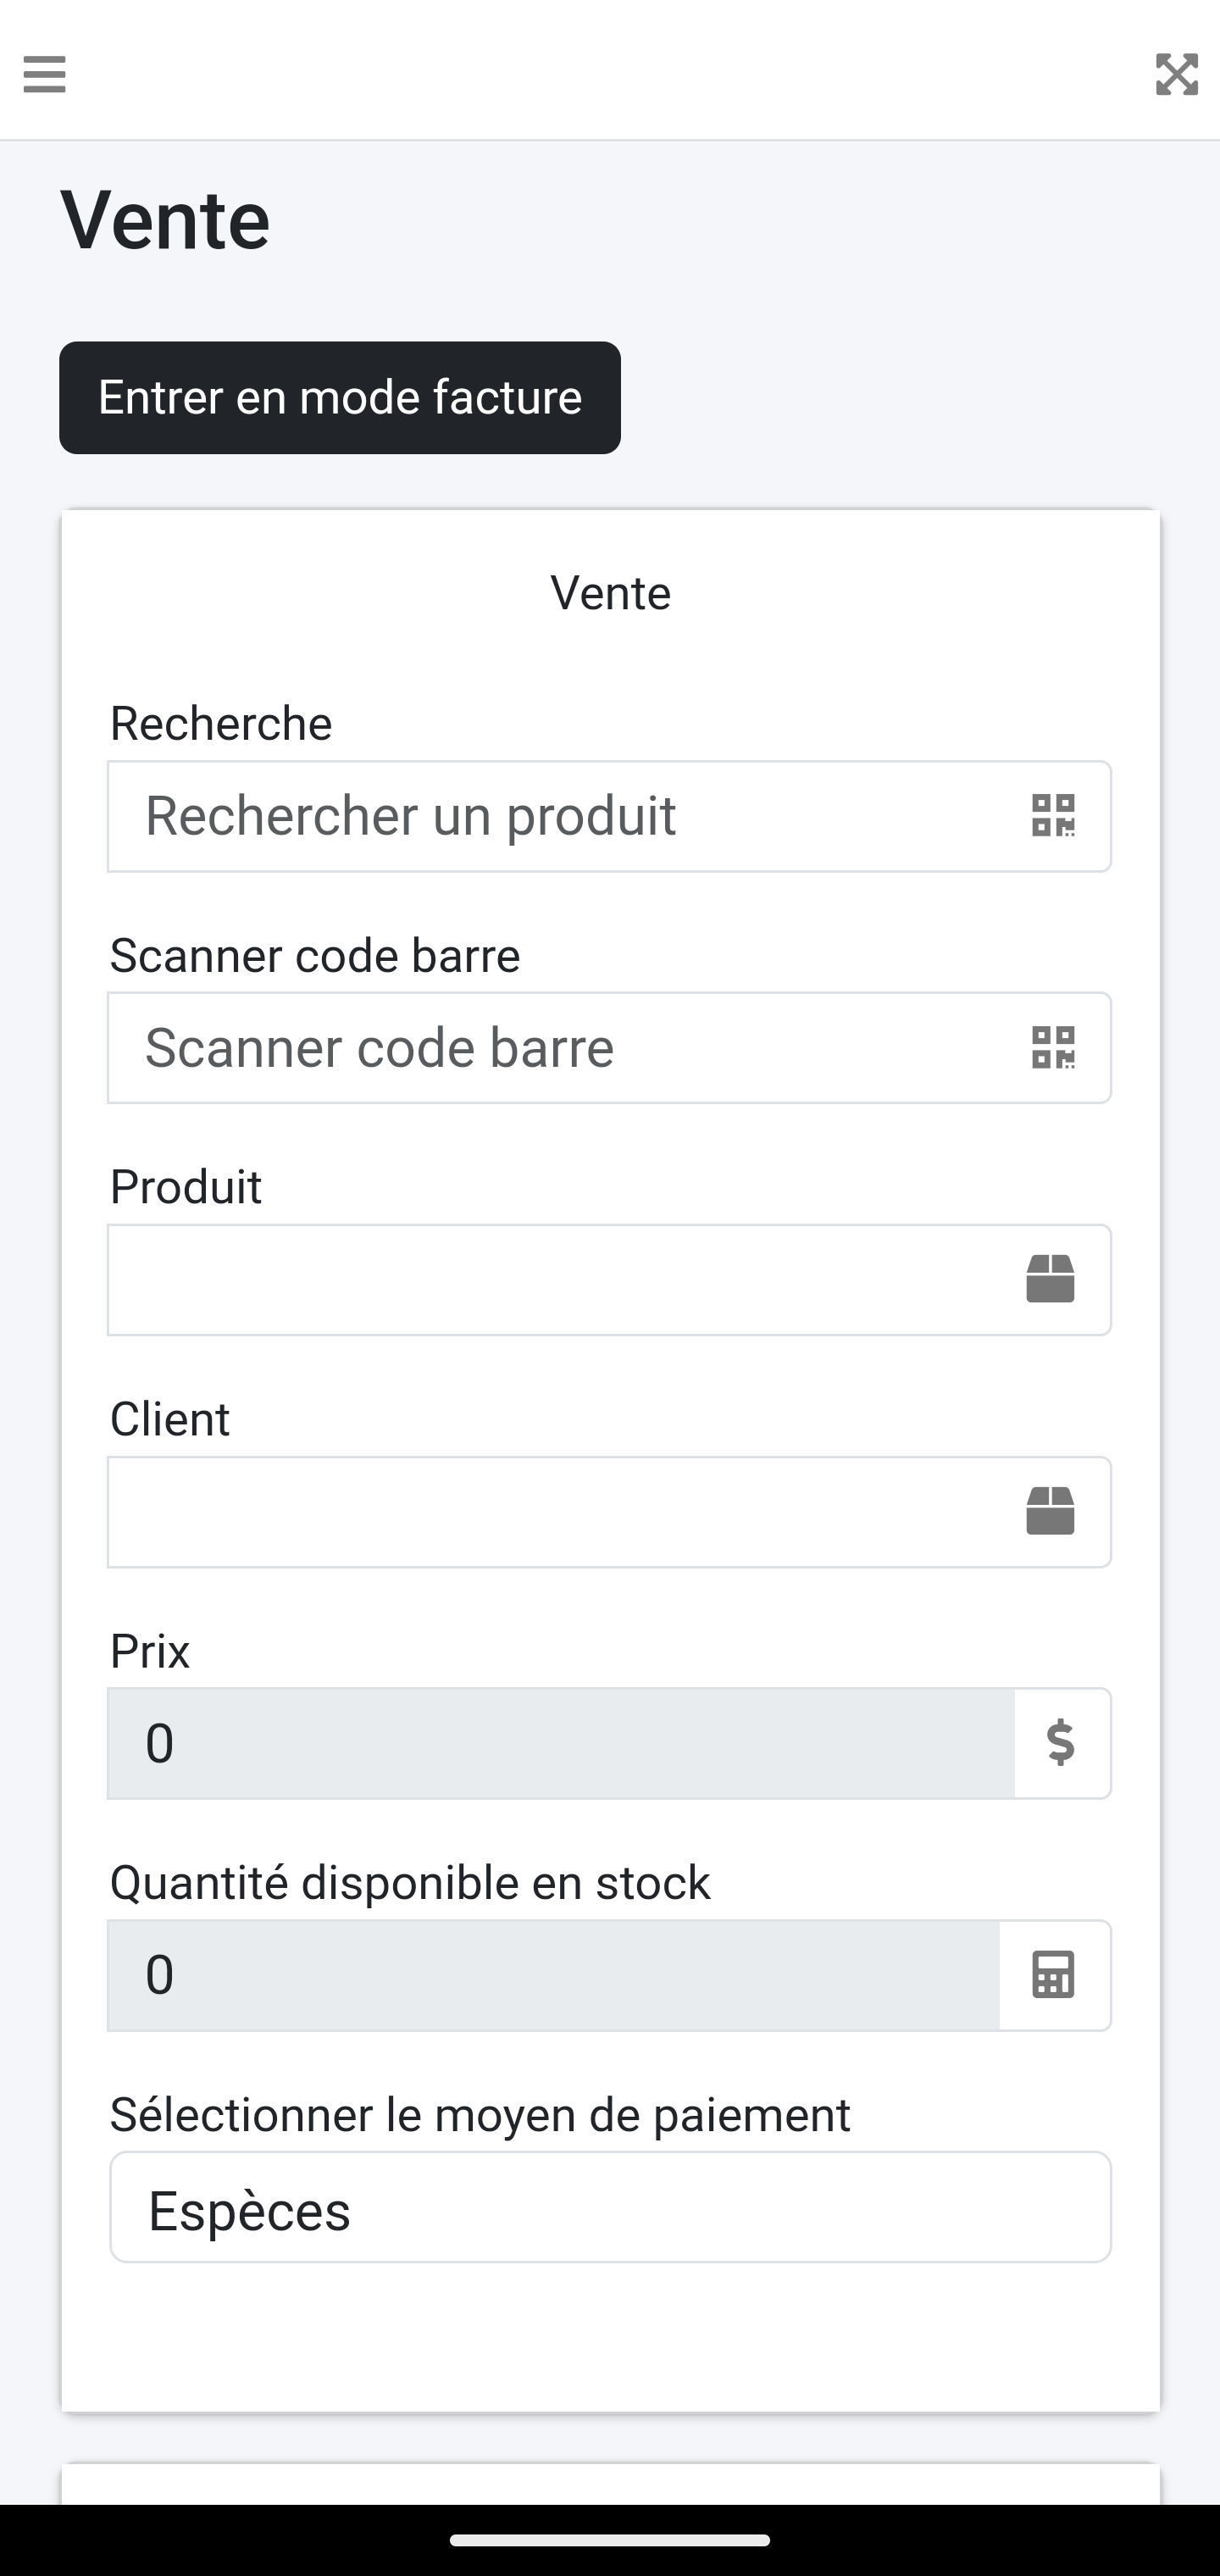This screenshot has height=2576, width=1220.
Task: Open the Client selection field
Action: (x=560, y=1511)
